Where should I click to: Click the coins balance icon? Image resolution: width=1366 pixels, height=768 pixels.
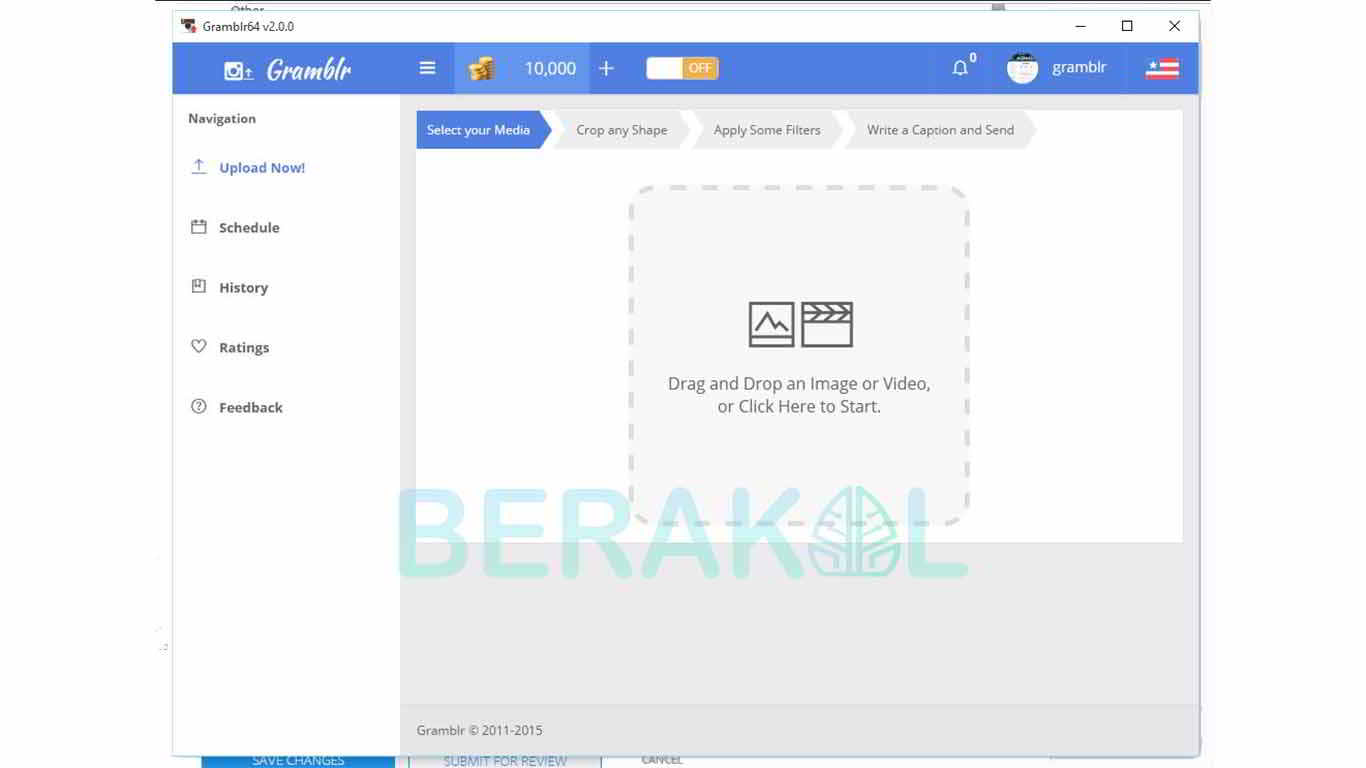tap(481, 67)
